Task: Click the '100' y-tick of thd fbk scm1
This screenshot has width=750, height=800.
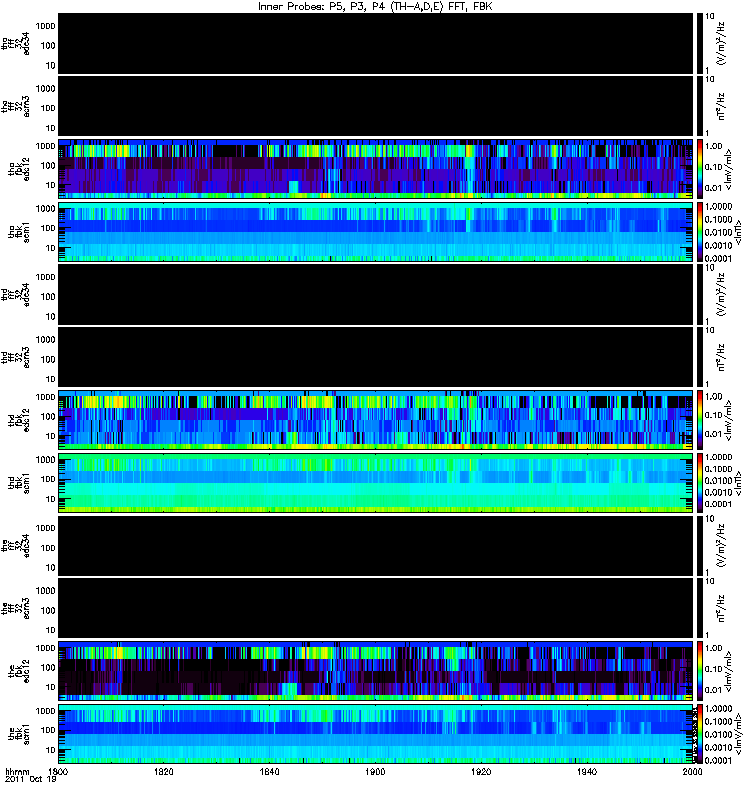Action: coord(48,480)
